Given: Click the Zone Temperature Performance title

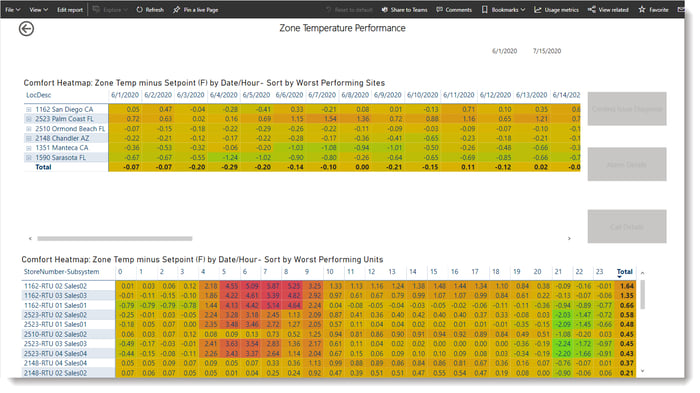Looking at the screenshot, I should (x=342, y=28).
